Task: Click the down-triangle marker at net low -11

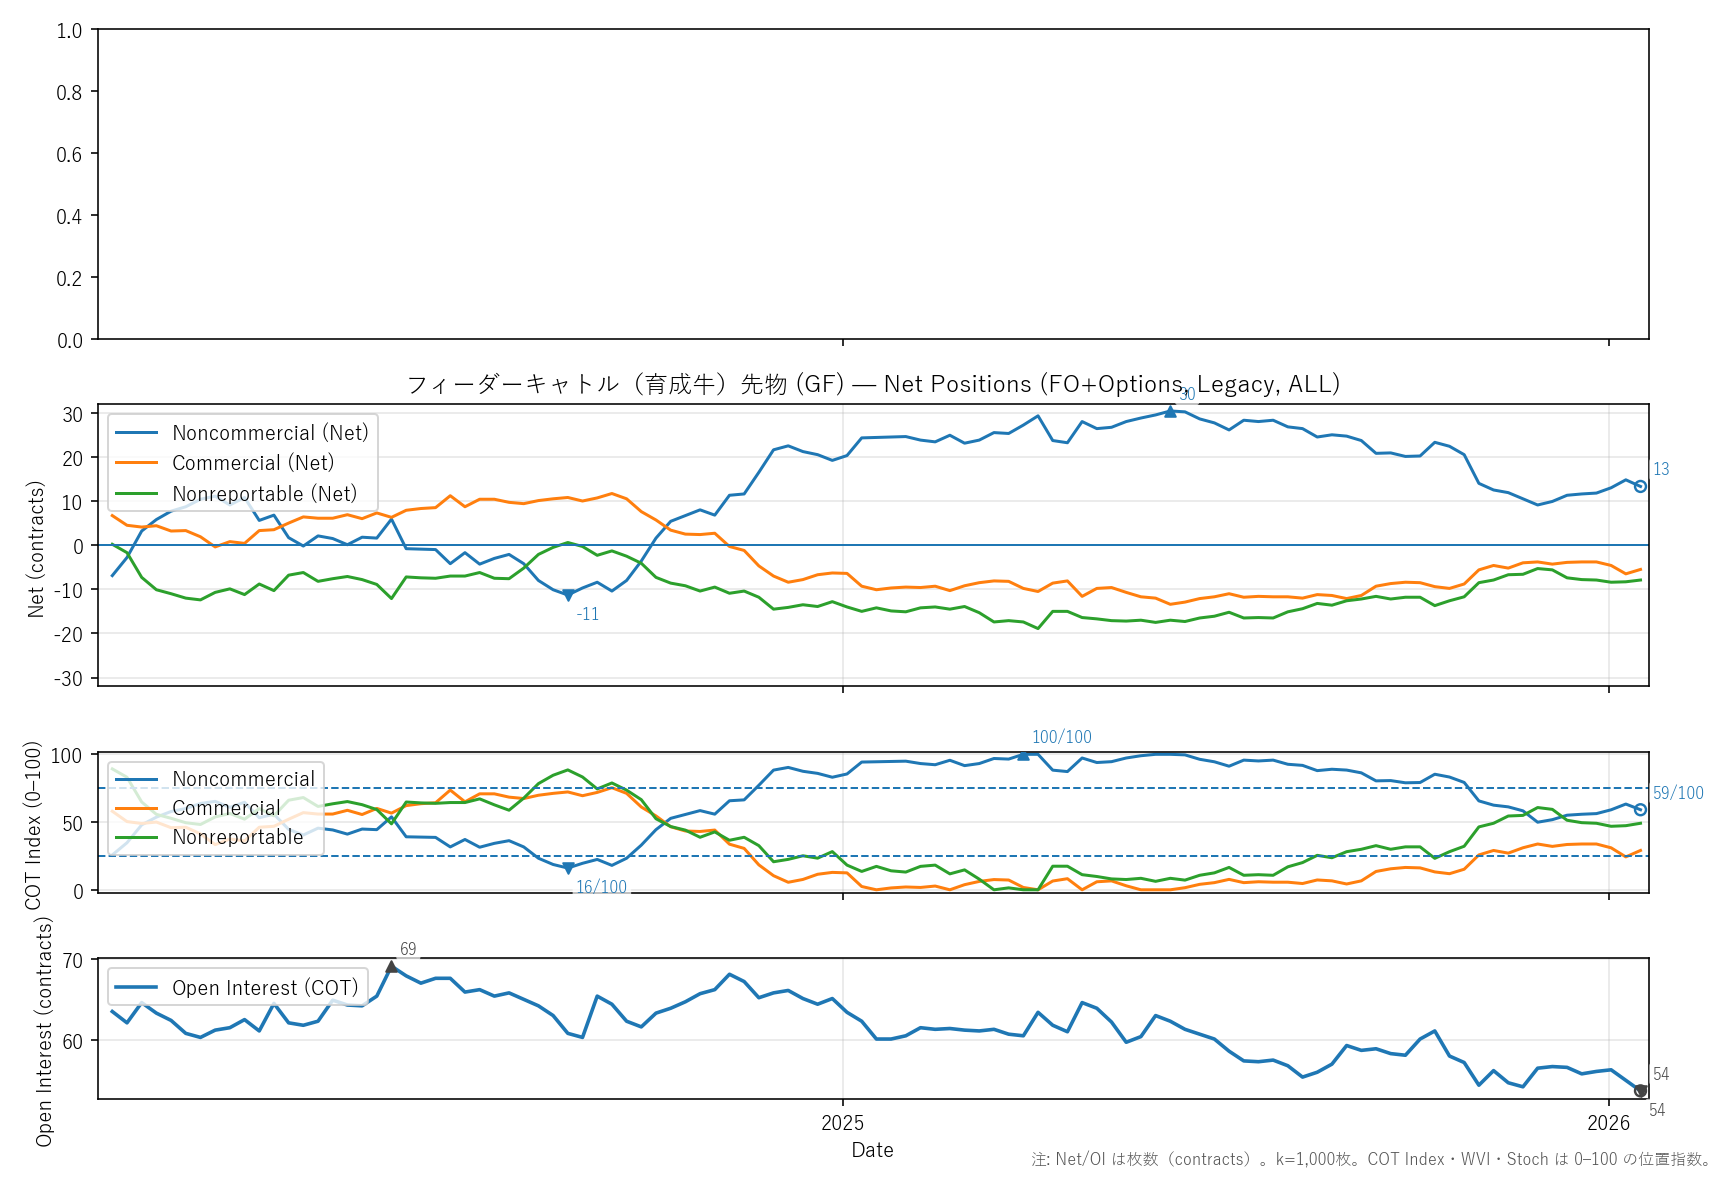Action: [x=568, y=595]
